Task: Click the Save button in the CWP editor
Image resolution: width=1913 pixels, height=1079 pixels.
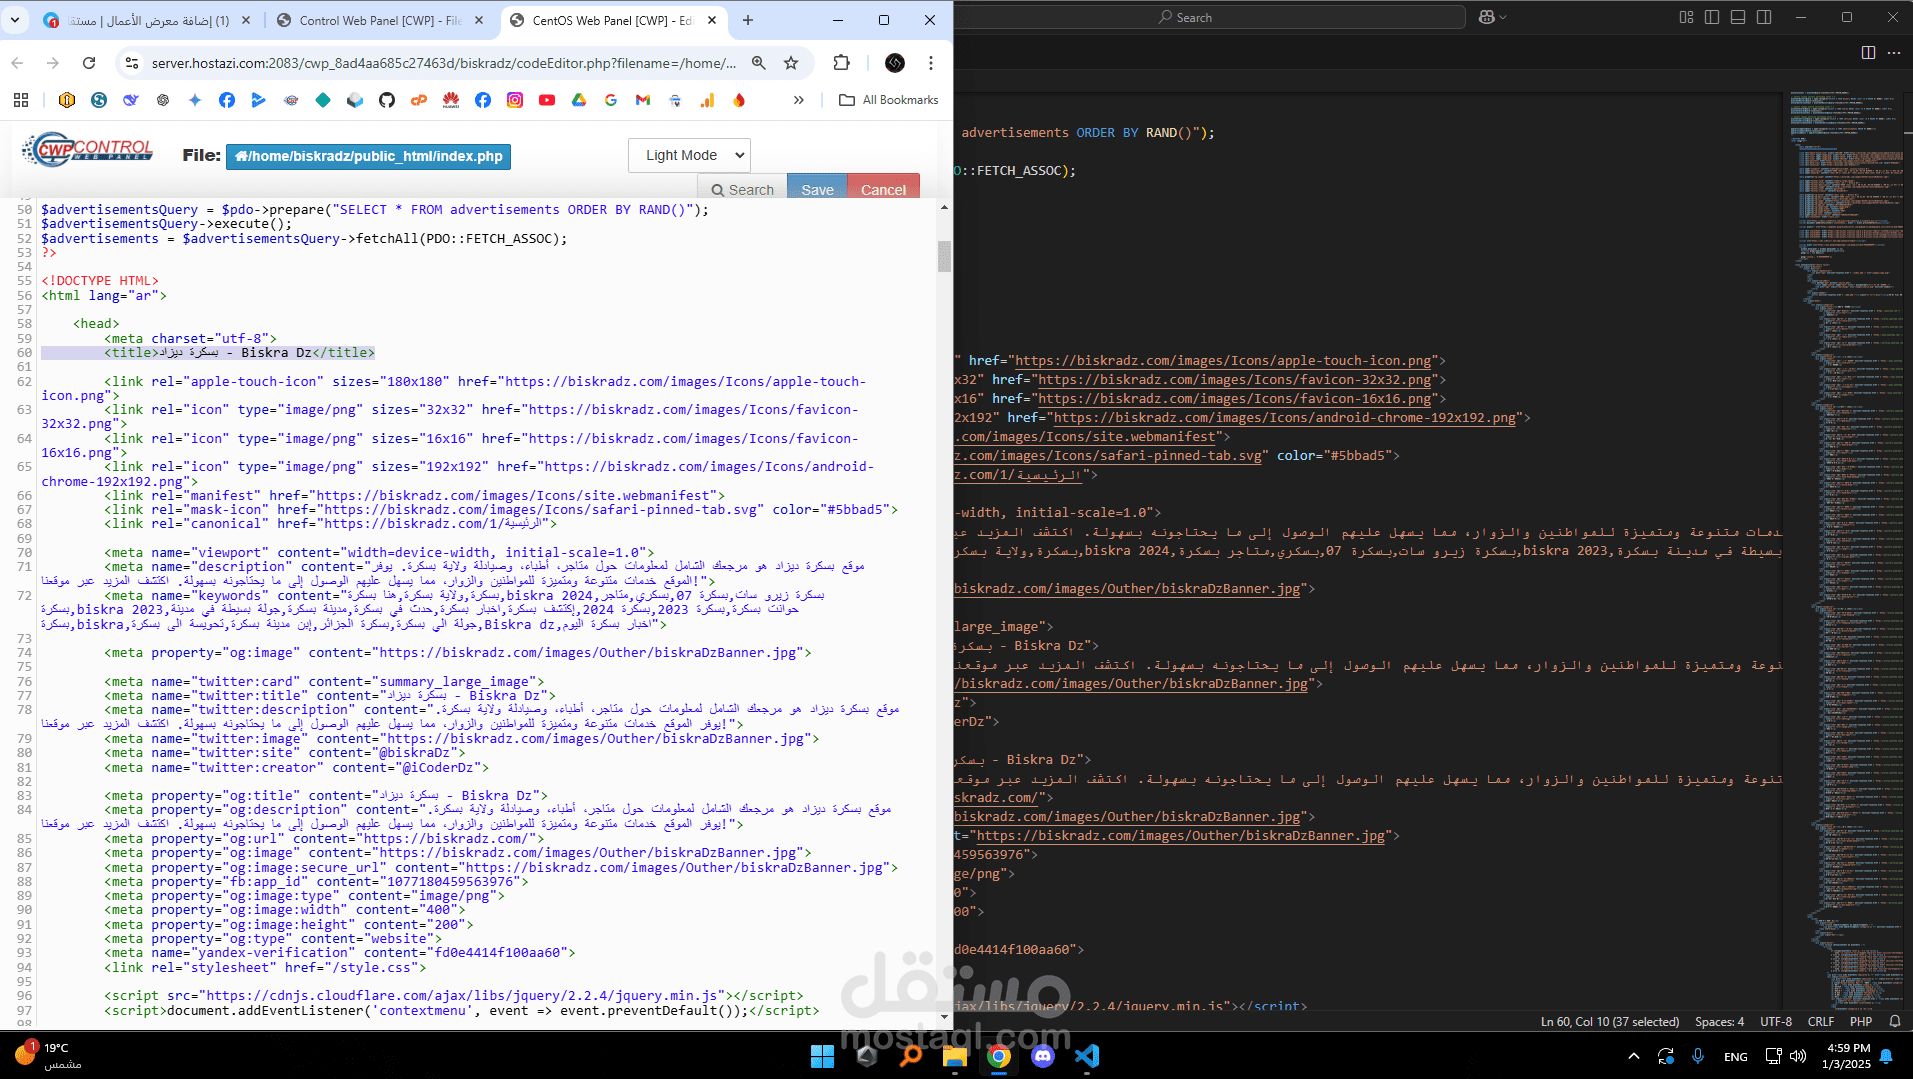Action: coord(816,189)
